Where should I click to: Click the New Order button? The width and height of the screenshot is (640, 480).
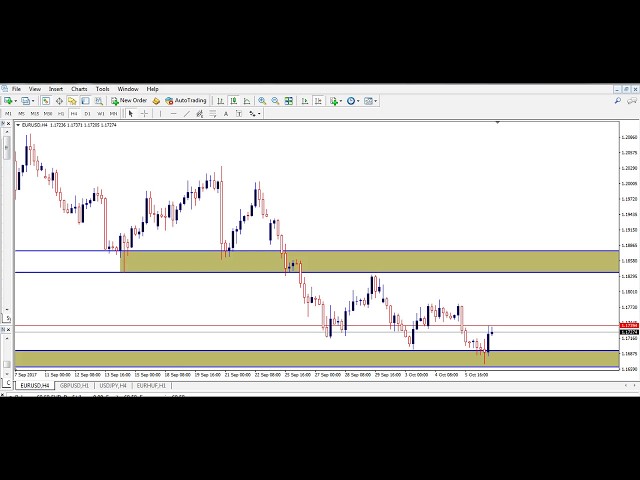129,101
